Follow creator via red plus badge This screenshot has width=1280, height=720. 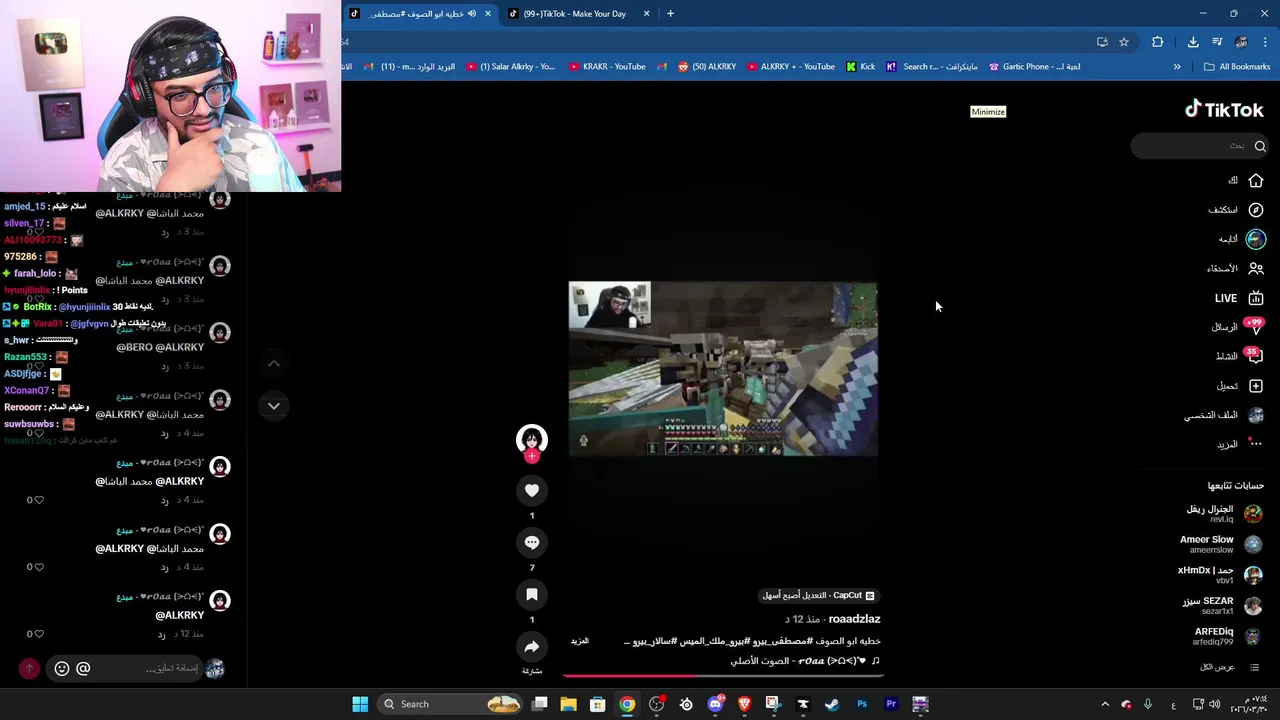(532, 456)
